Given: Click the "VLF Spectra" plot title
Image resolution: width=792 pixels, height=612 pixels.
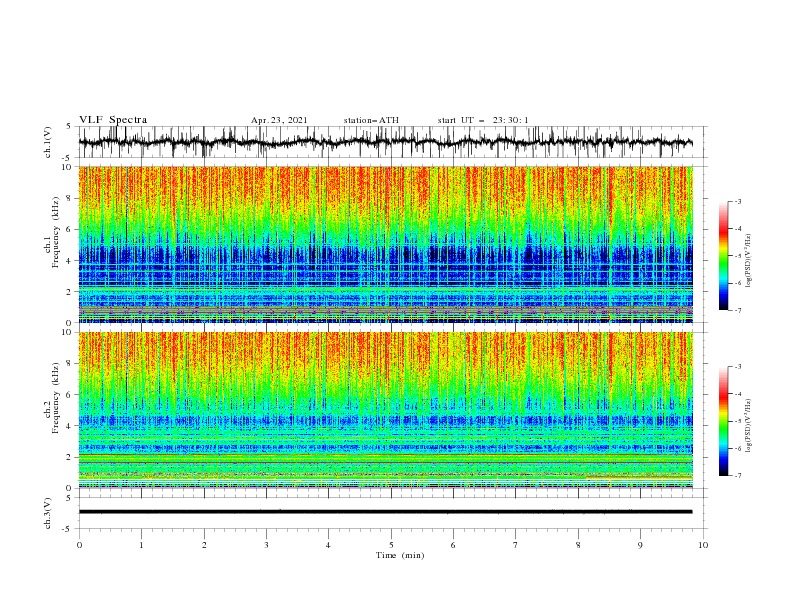Looking at the screenshot, I should point(113,120).
